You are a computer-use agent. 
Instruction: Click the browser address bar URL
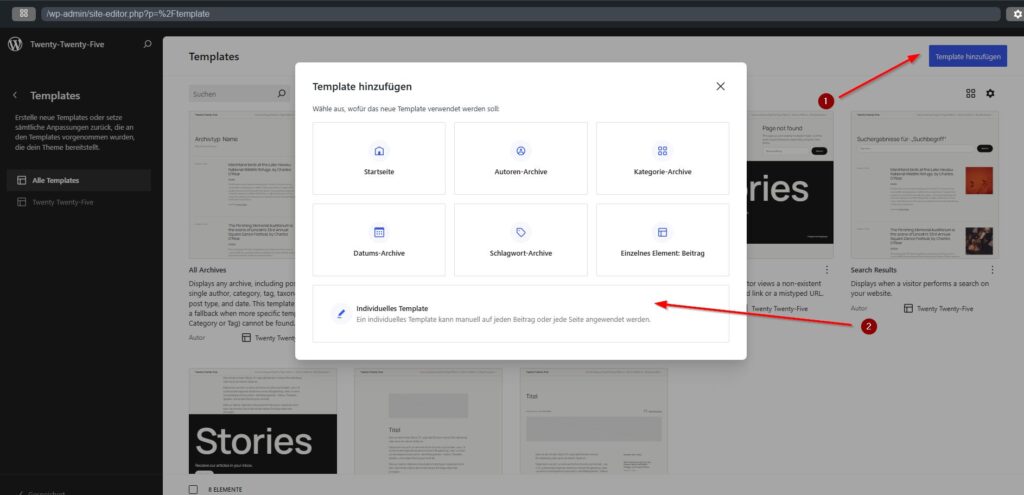520,14
